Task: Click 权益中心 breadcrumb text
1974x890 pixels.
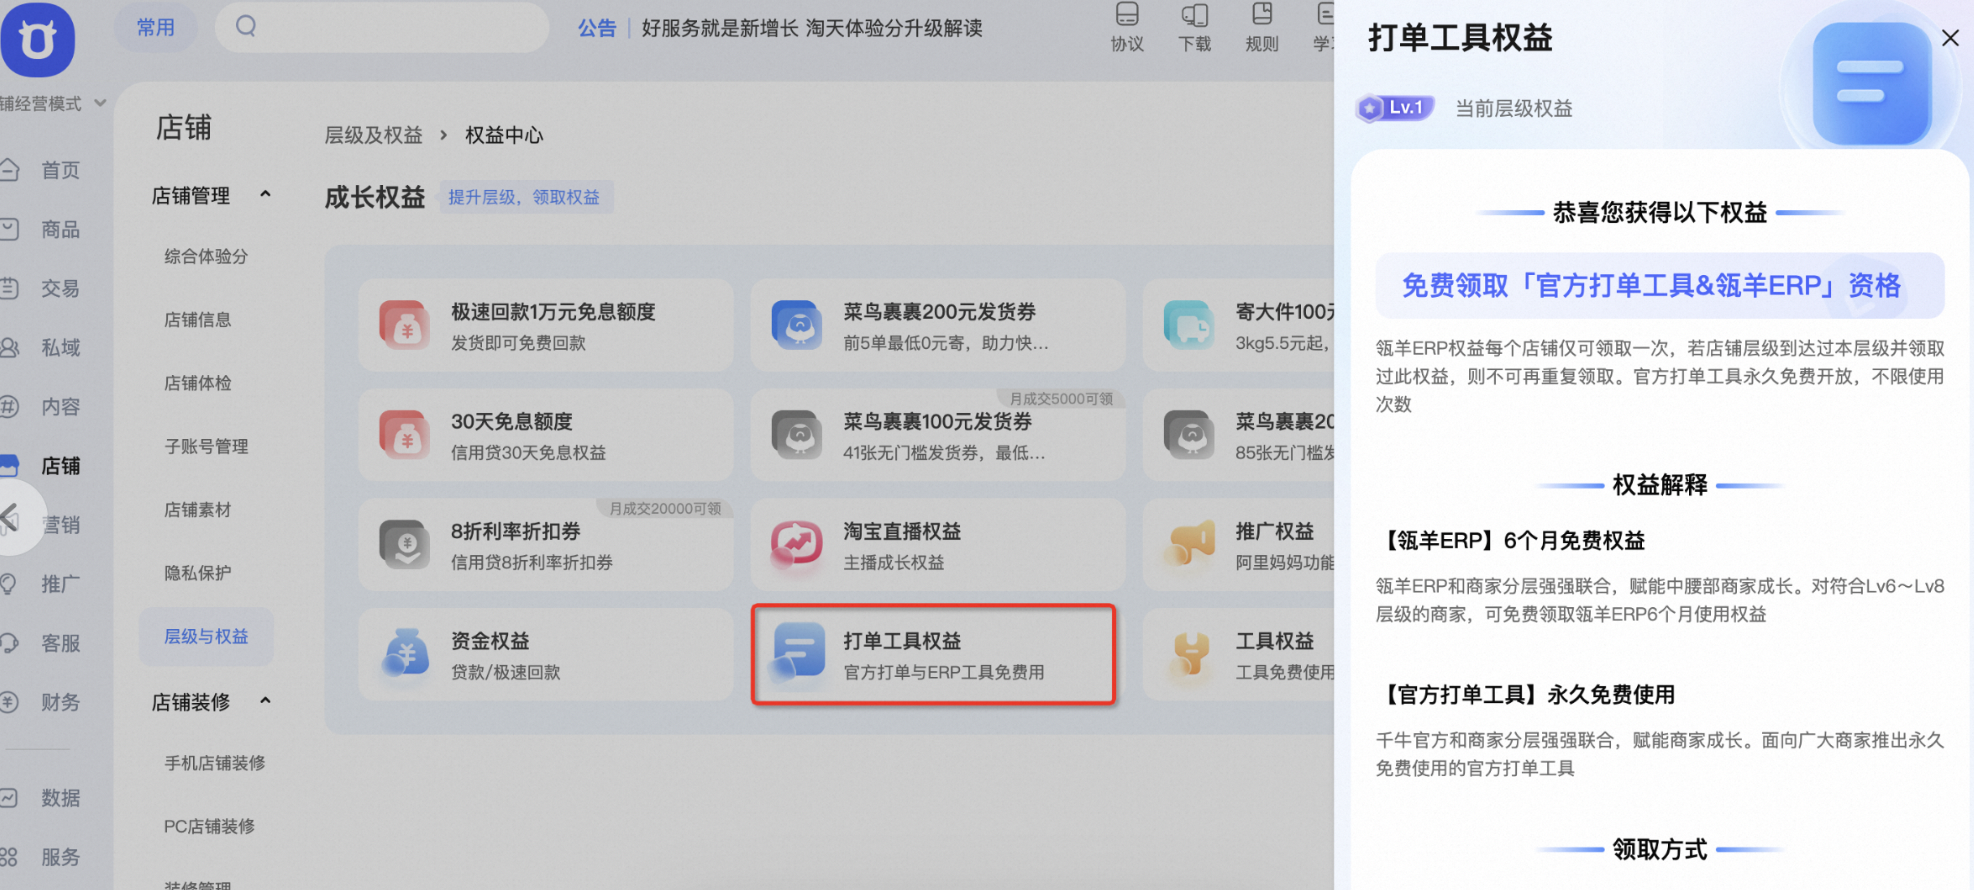Action: (x=504, y=135)
